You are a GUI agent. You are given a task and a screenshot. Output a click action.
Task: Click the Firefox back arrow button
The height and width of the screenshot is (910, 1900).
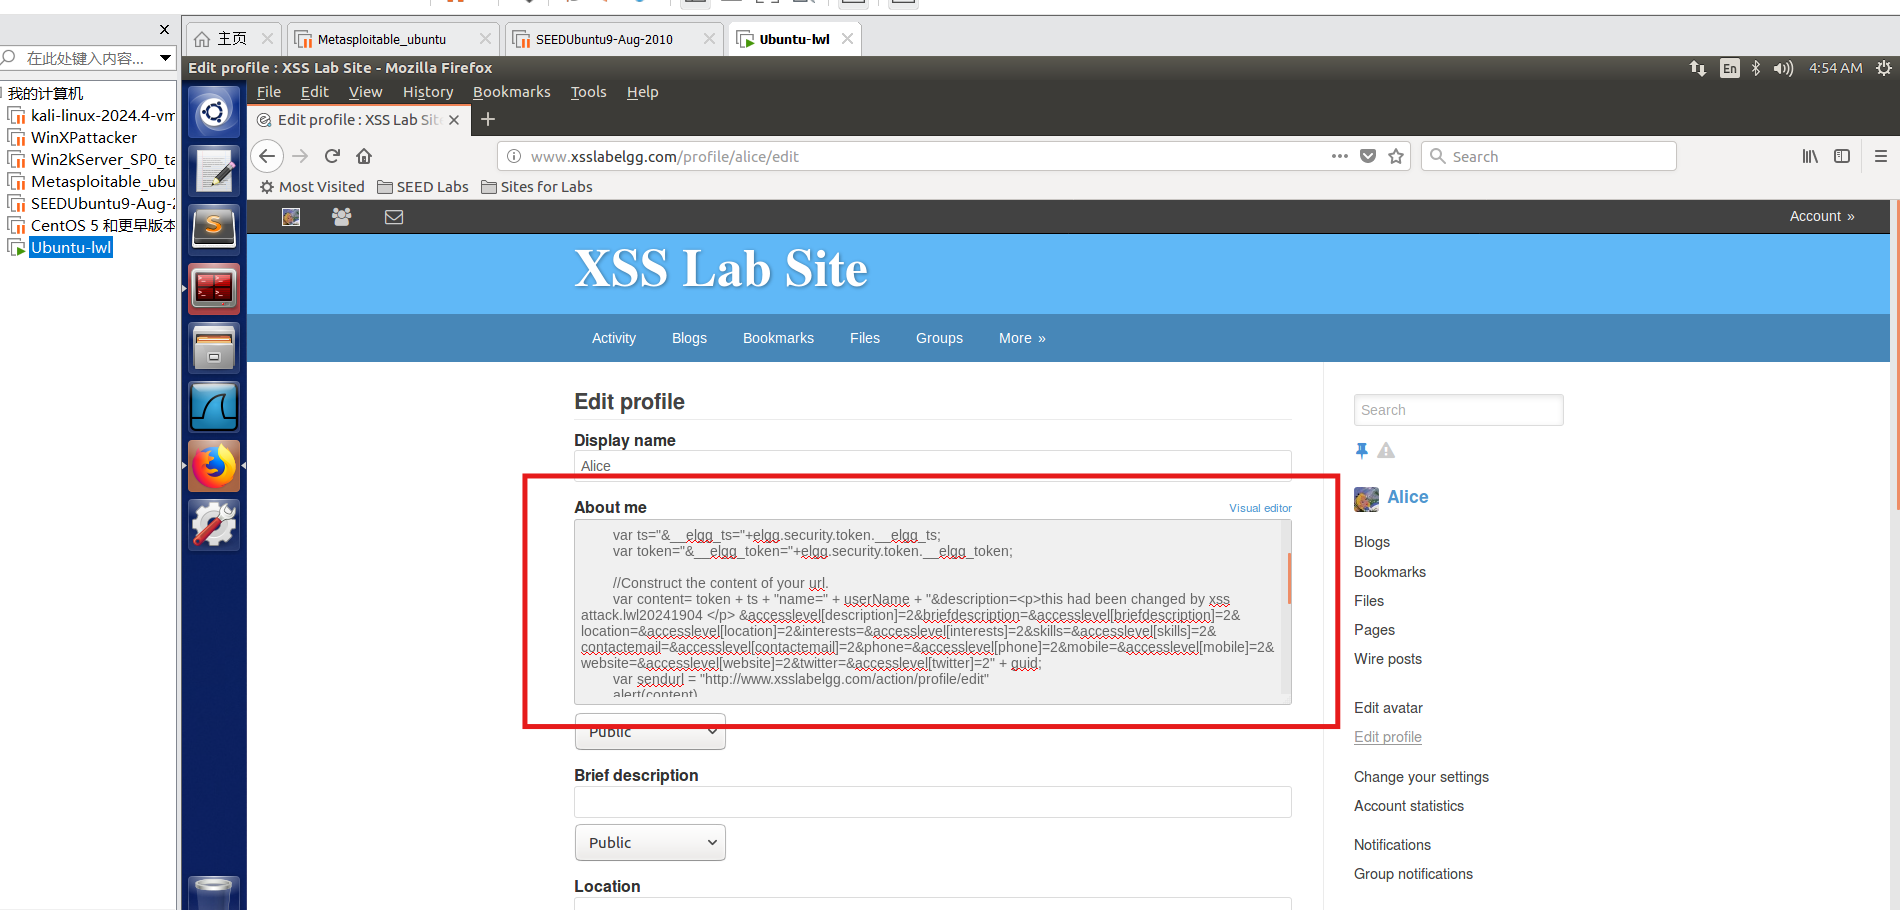click(x=267, y=156)
